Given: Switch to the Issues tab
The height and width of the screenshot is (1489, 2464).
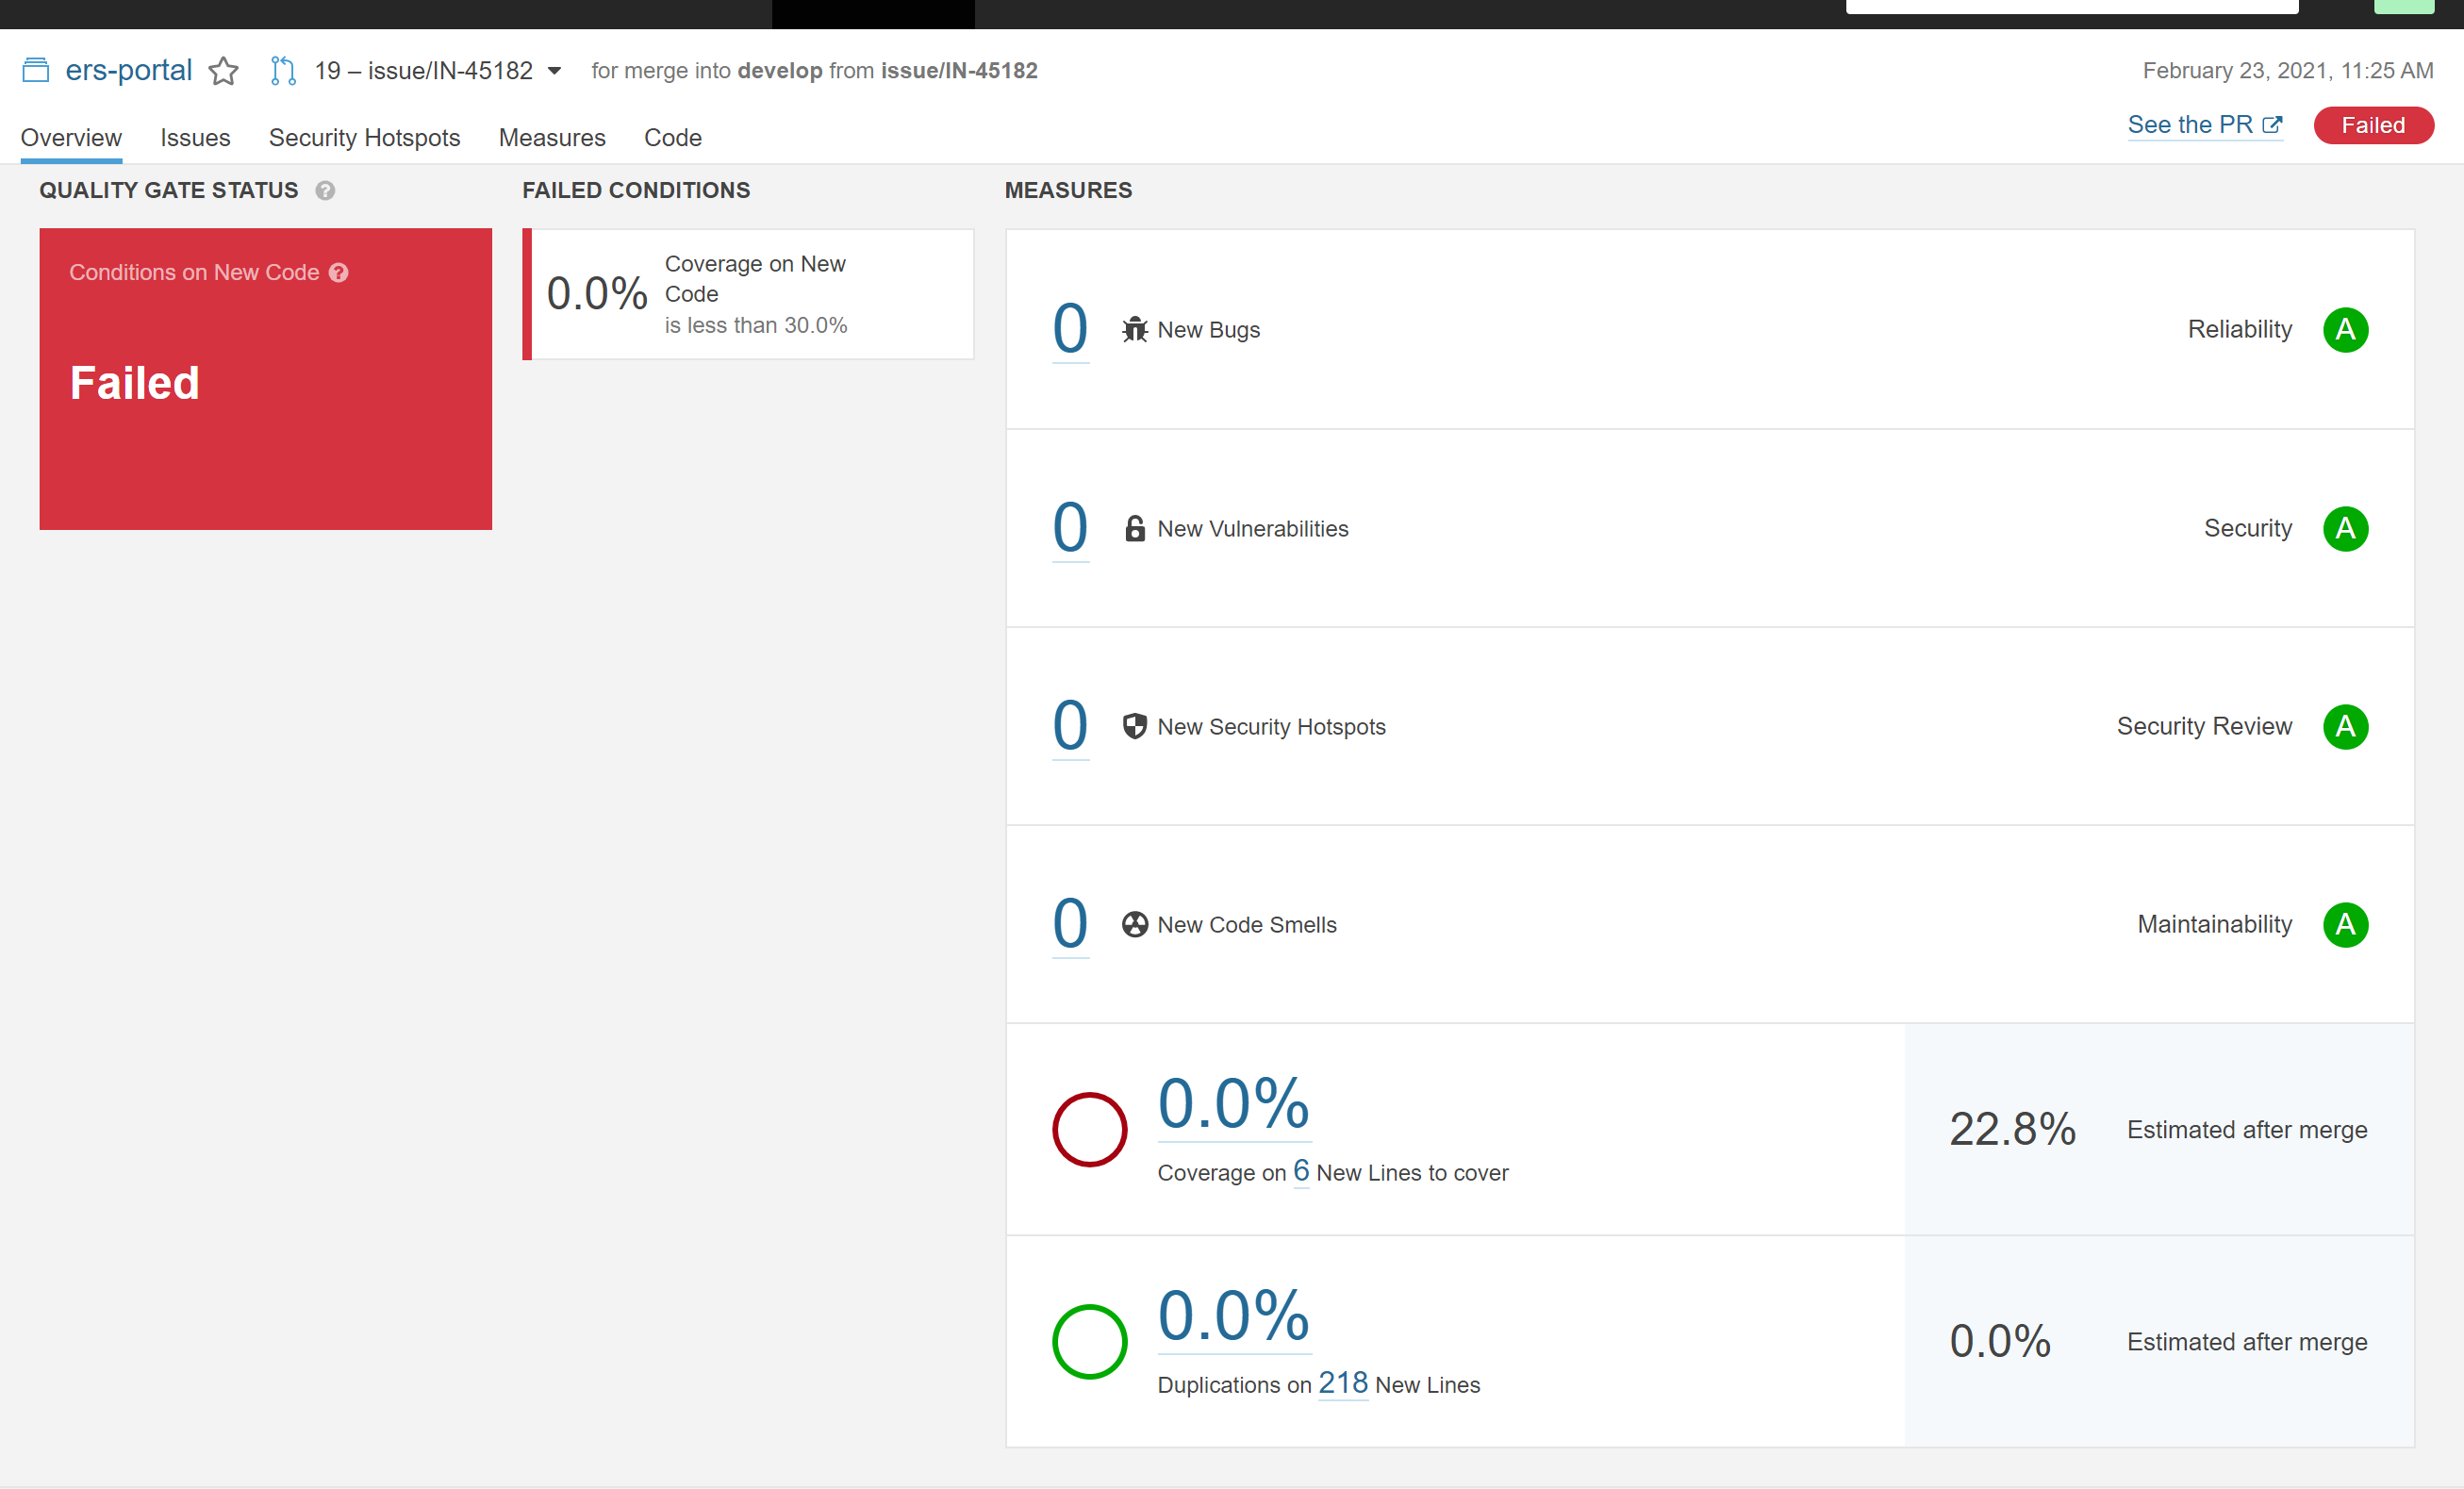Looking at the screenshot, I should click(x=195, y=138).
